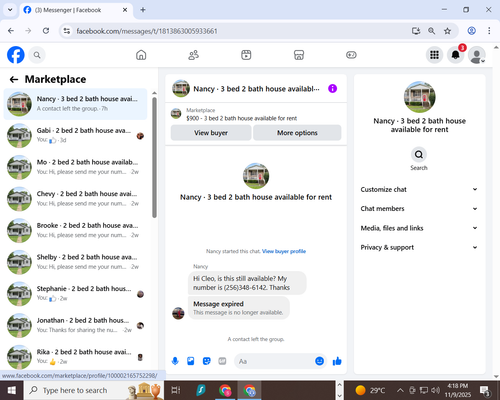Open the account profile avatar dropdown
This screenshot has width=500, height=400.
(x=477, y=55)
